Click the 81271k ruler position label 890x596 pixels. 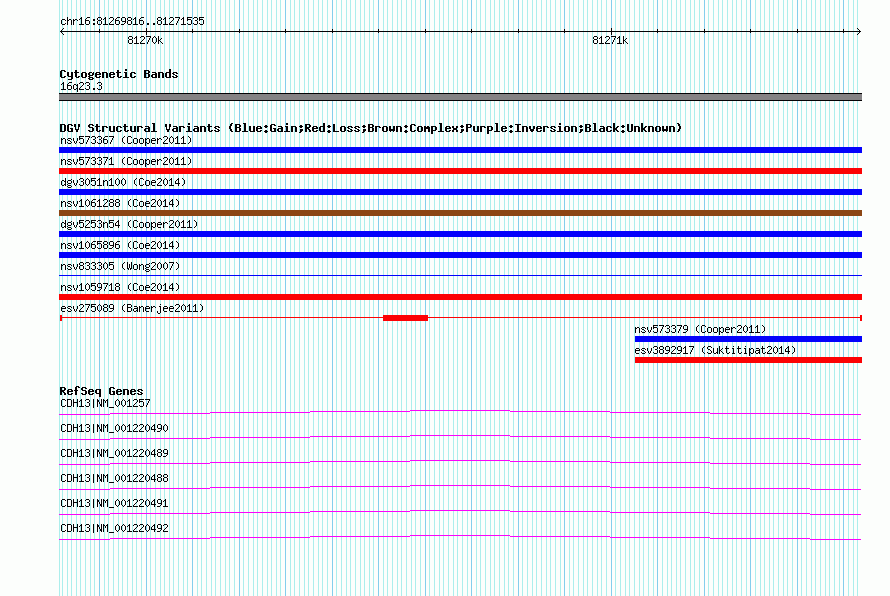point(610,40)
